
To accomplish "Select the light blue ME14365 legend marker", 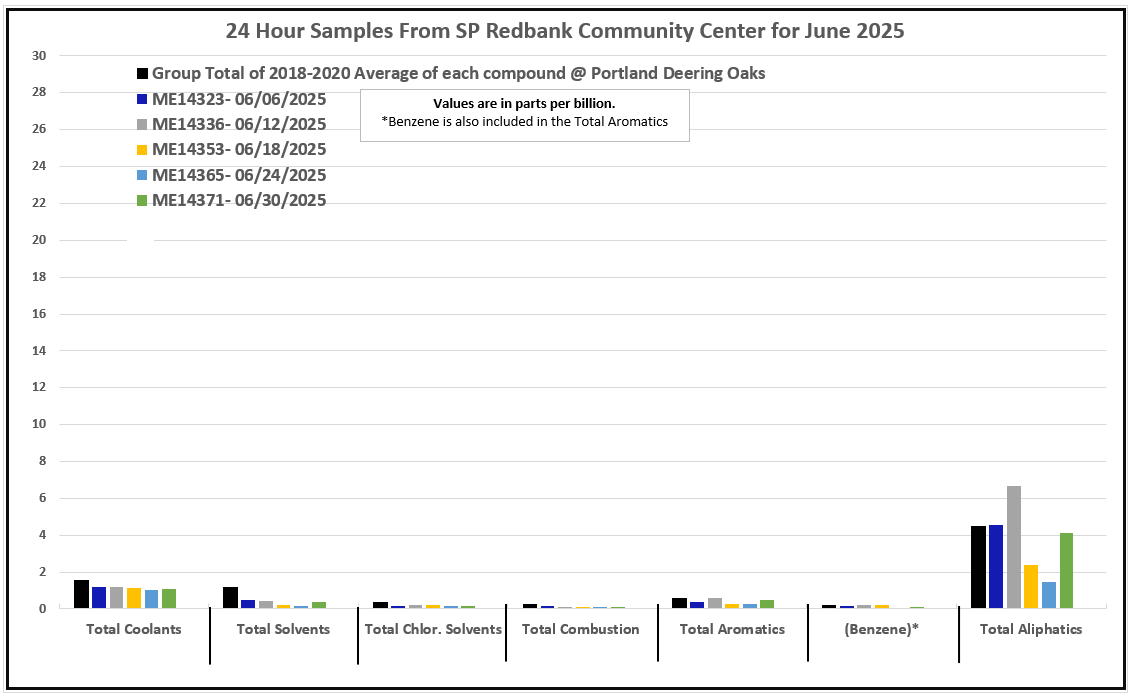I will pos(143,175).
